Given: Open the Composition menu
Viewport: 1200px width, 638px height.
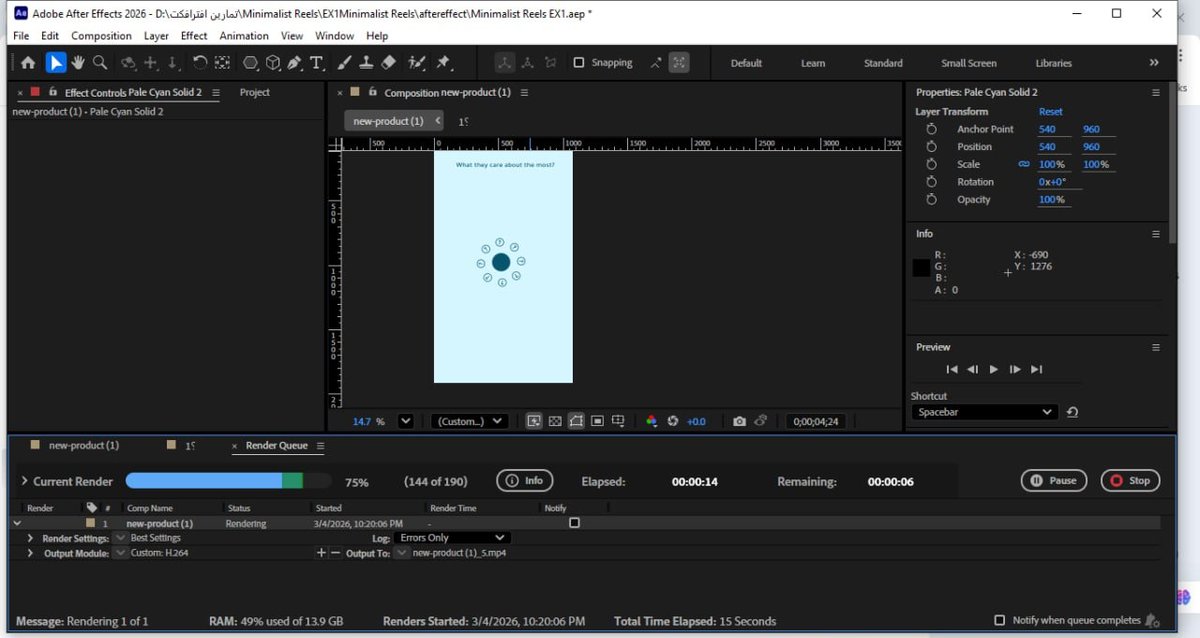Looking at the screenshot, I should click(x=101, y=36).
